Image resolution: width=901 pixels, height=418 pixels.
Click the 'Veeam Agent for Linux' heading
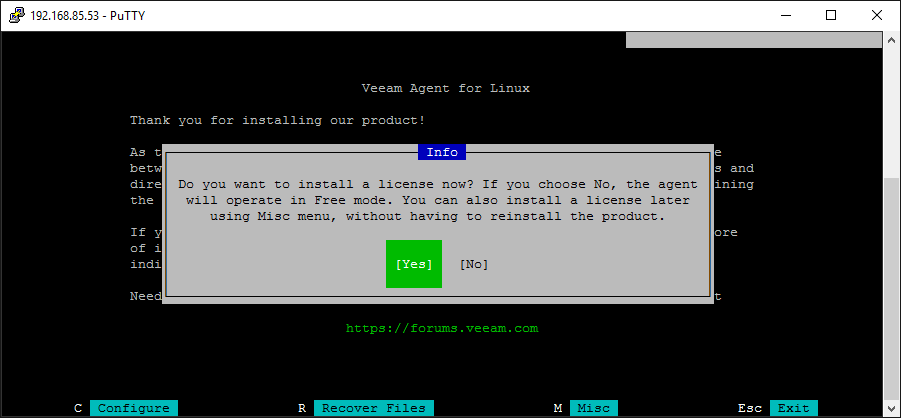click(x=445, y=89)
